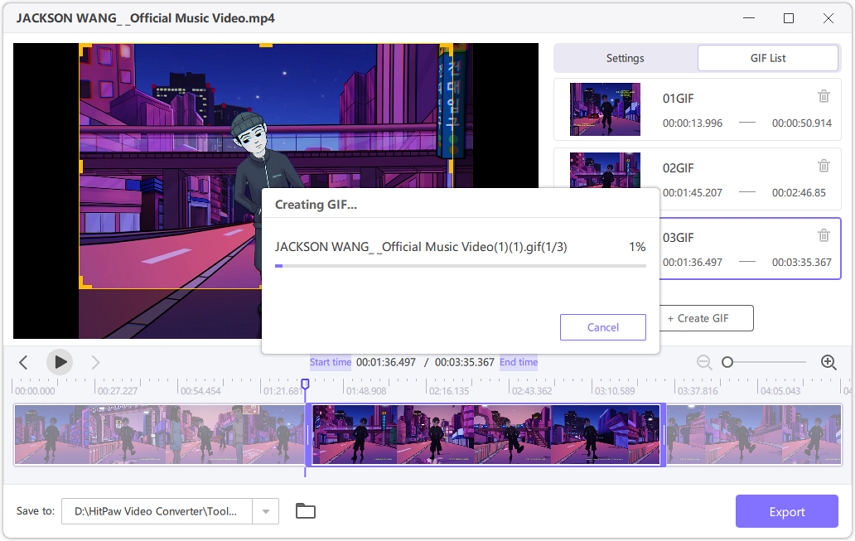Click the Save to path field
Viewport: 855px width, 541px height.
tap(156, 512)
